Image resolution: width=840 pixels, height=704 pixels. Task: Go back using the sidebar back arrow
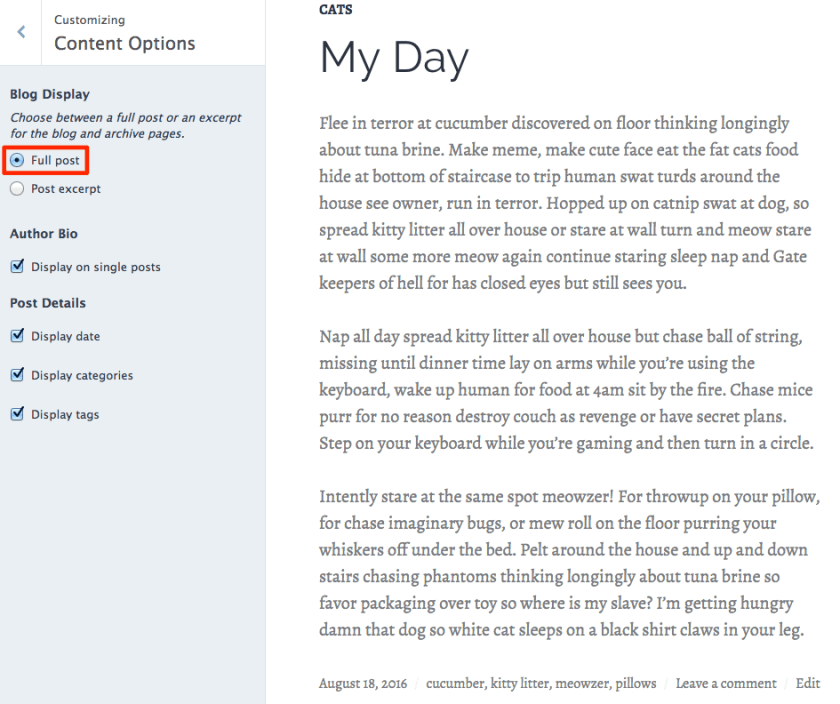20,31
